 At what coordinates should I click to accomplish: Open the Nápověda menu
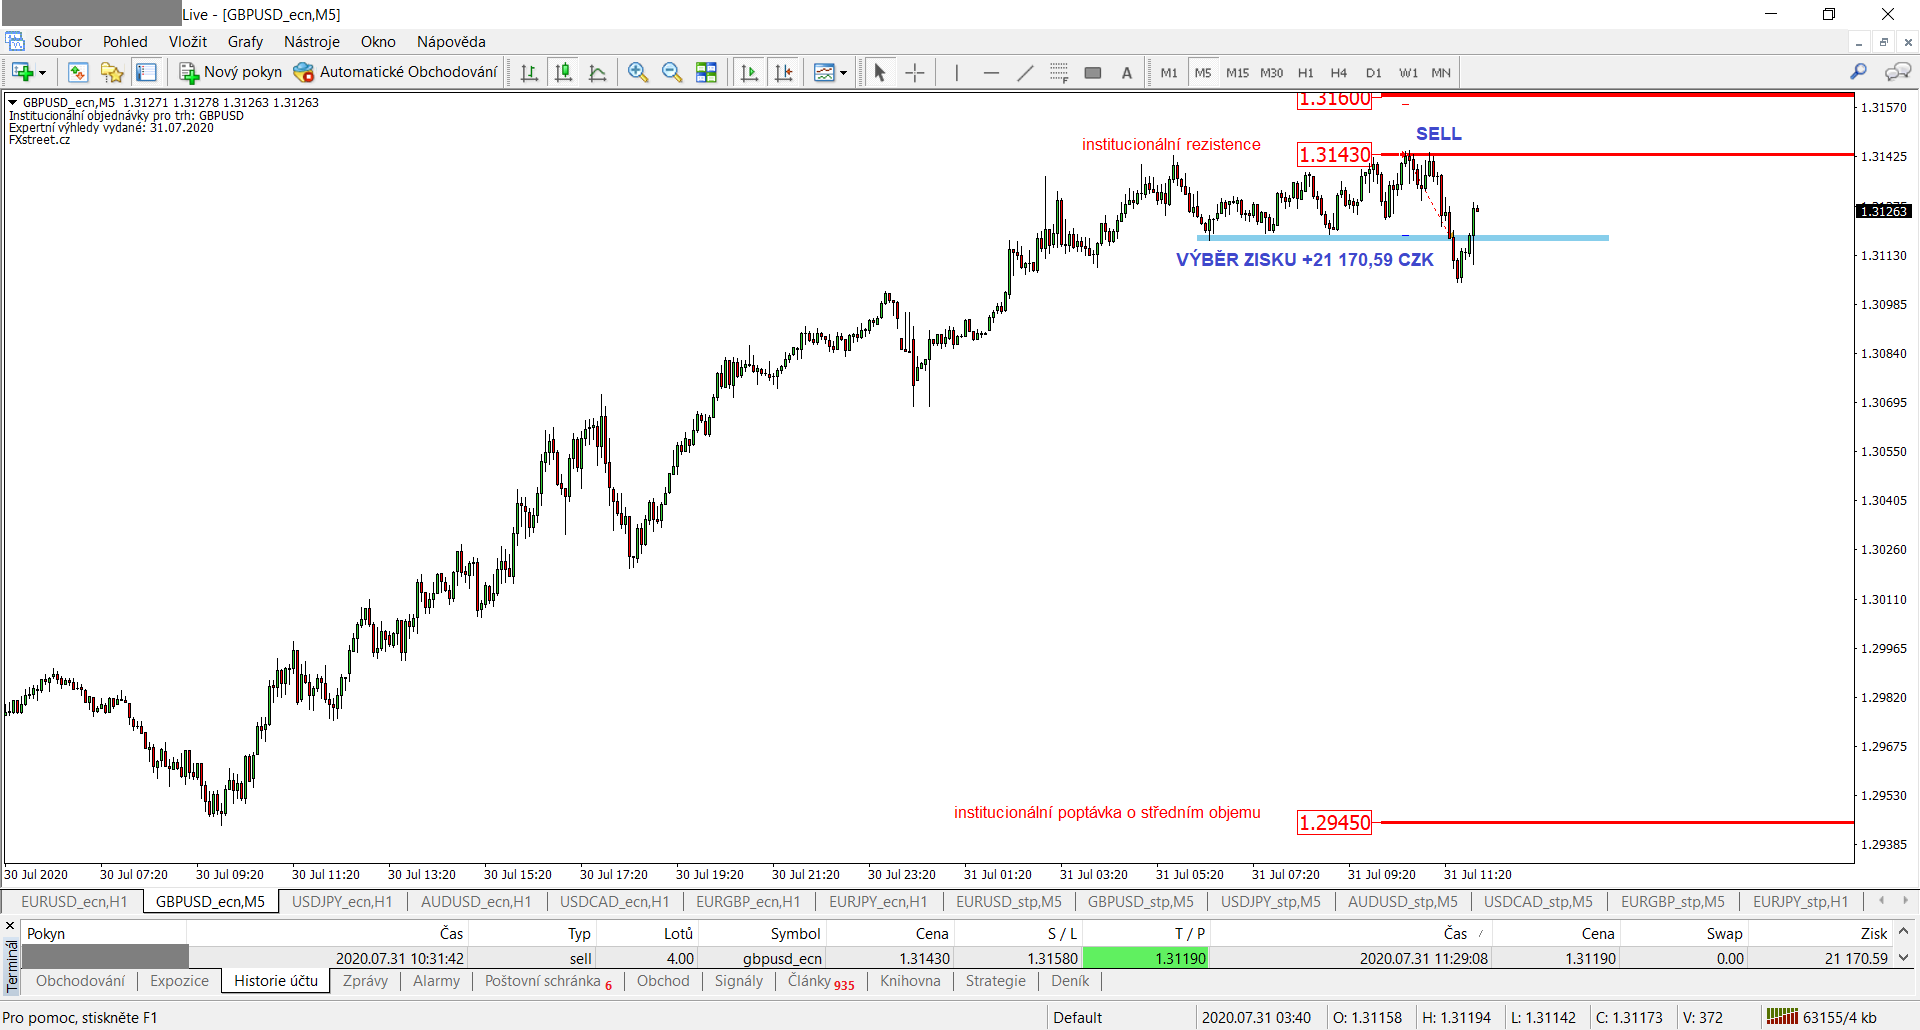[451, 42]
